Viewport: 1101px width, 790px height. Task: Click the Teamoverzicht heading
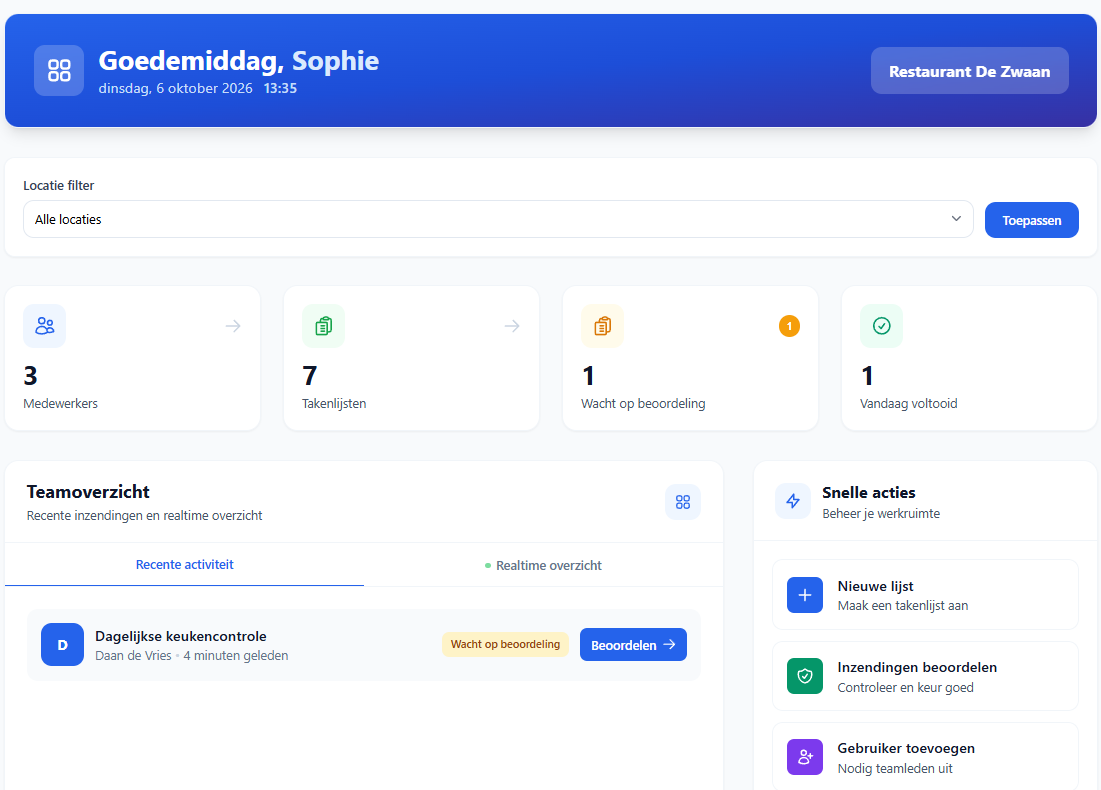coord(88,492)
